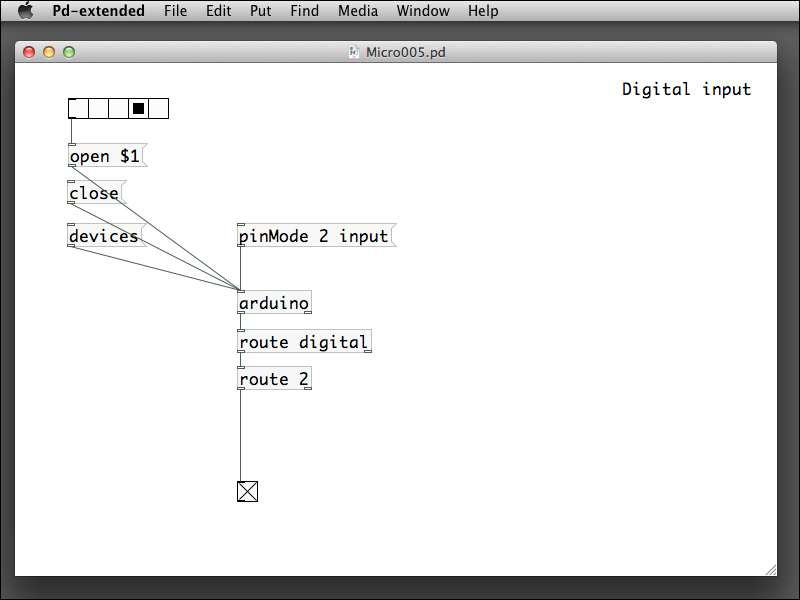Trigger the devices message box
800x600 pixels.
click(x=101, y=236)
